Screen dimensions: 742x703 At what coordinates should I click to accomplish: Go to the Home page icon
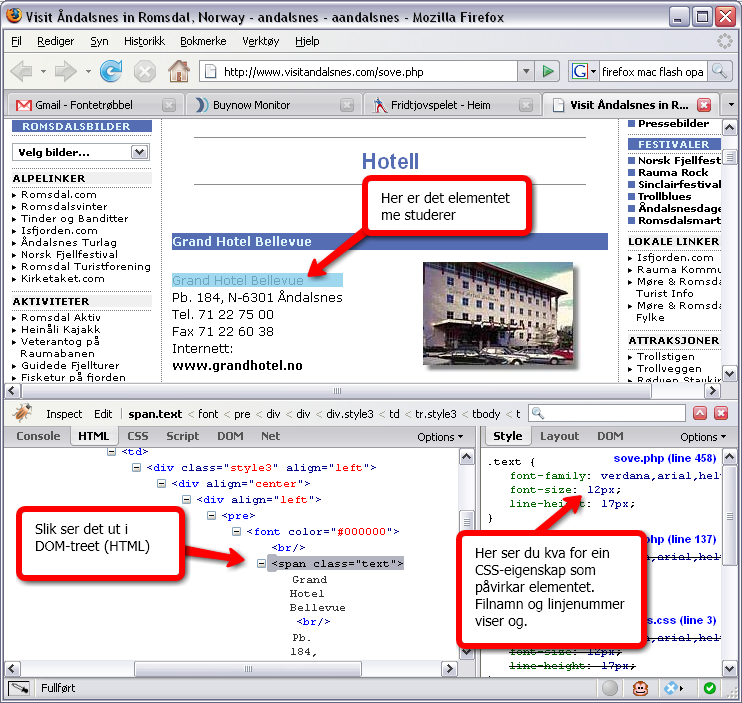179,71
